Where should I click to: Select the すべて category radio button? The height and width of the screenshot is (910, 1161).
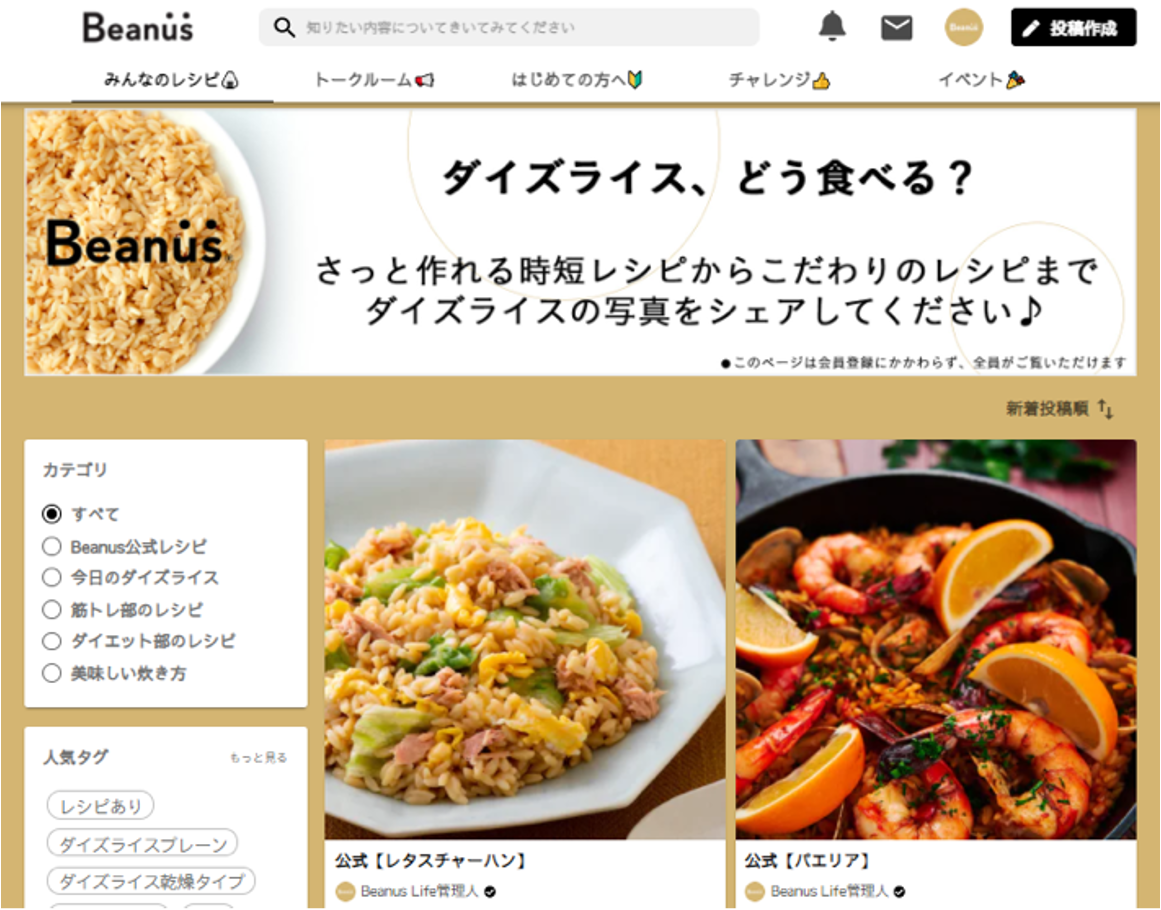51,513
